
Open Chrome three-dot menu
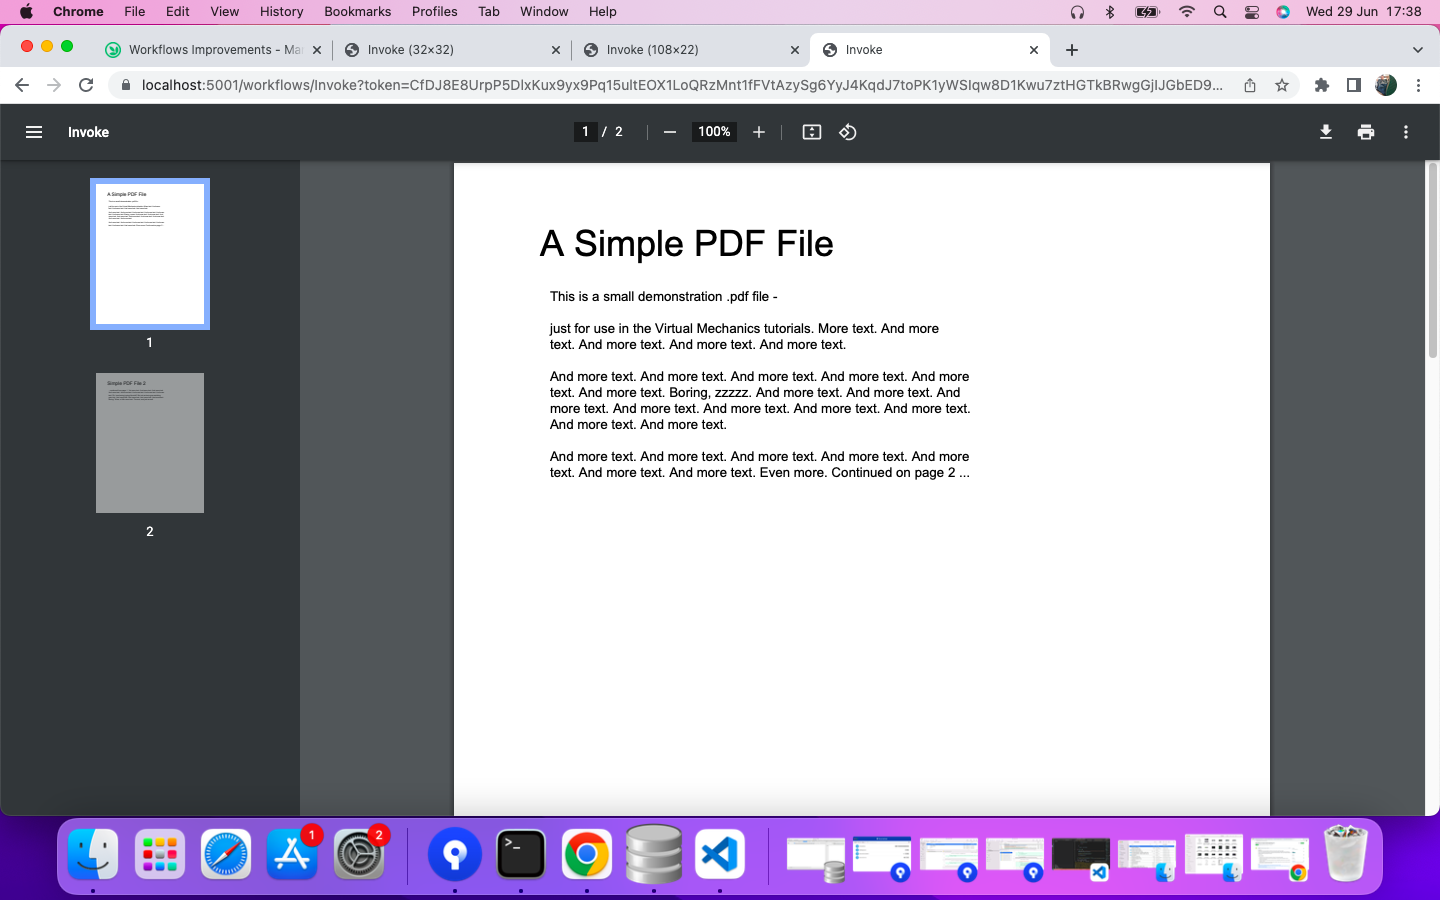point(1418,85)
